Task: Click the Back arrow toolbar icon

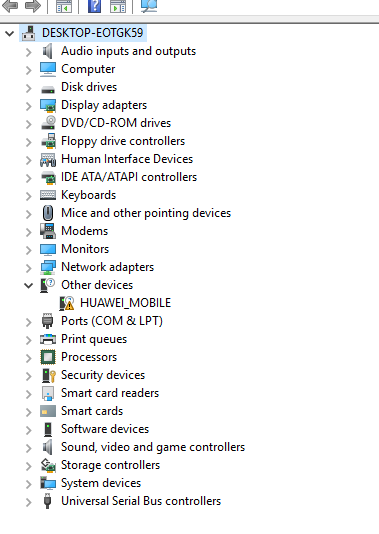Action: coord(10,5)
